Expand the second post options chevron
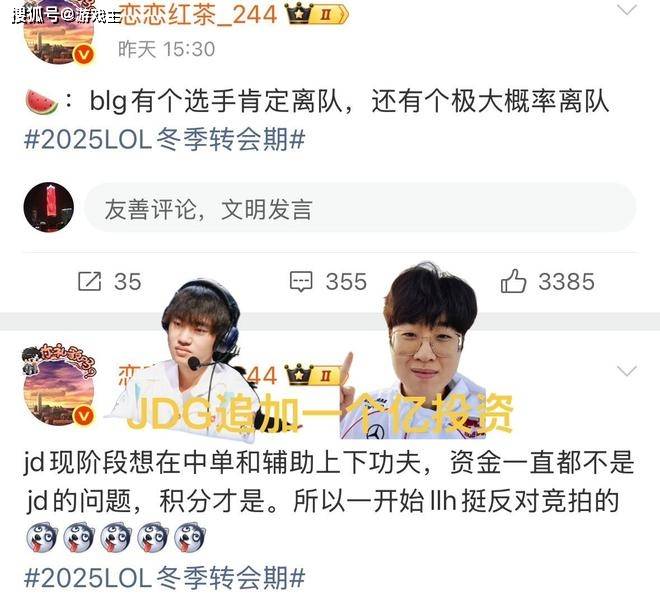Screen dimensions: 660x604 tap(627, 371)
